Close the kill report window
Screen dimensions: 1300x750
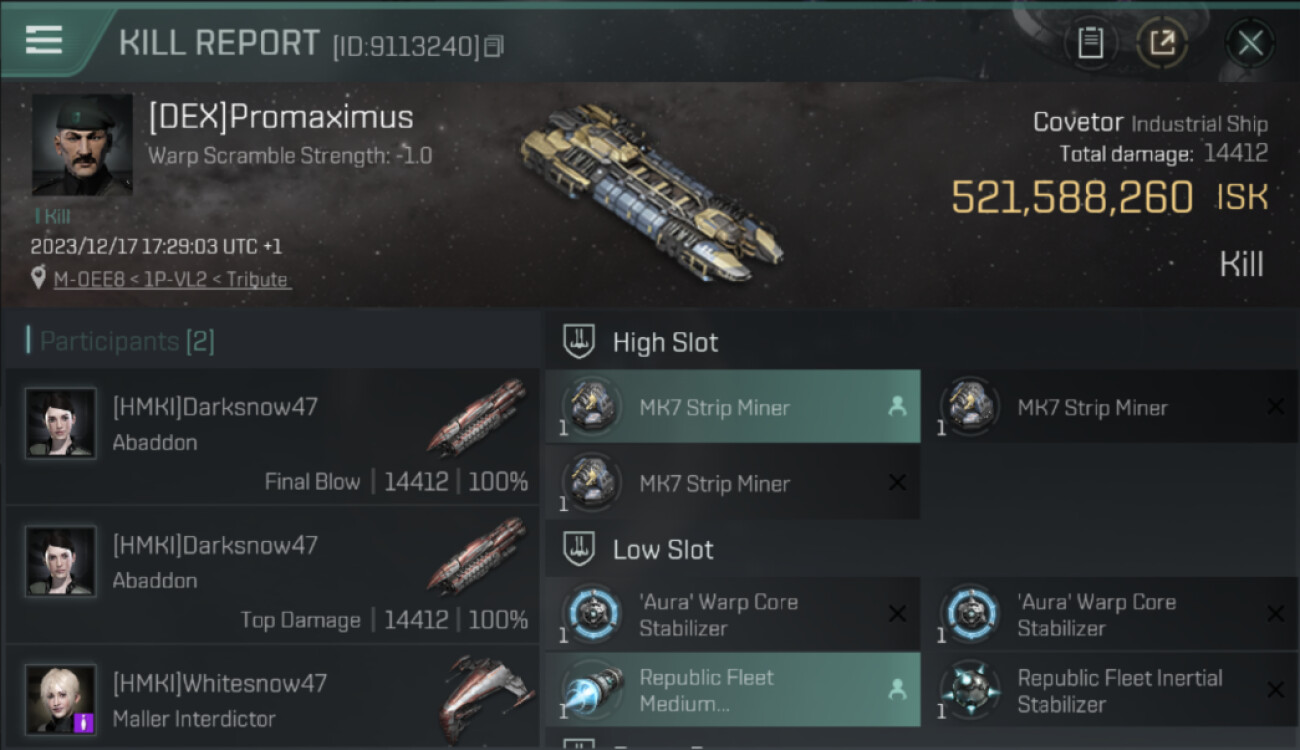[x=1250, y=43]
